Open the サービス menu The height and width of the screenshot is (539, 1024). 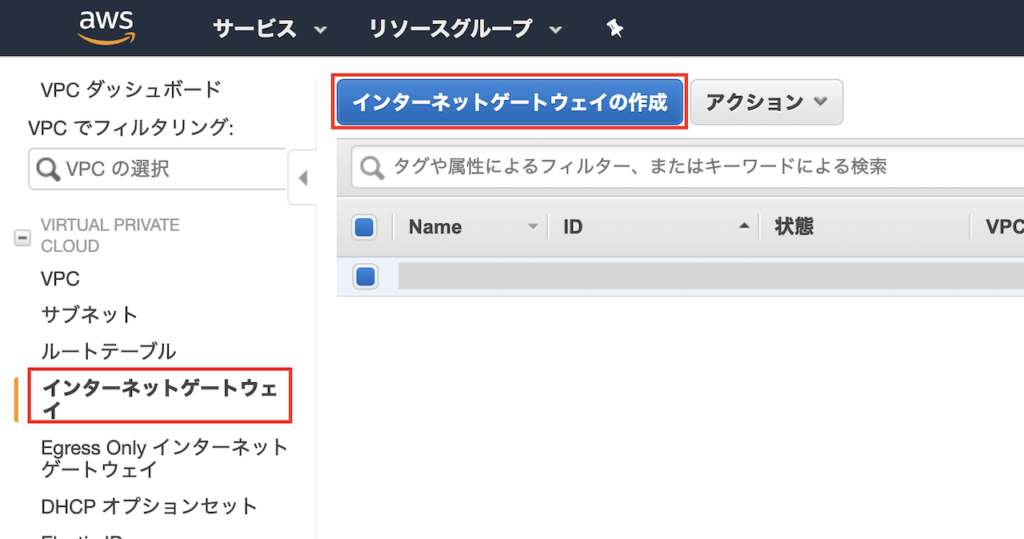(x=269, y=29)
